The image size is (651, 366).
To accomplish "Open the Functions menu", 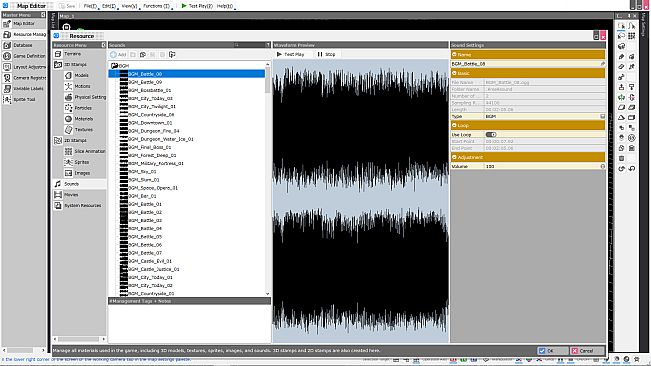I will [157, 6].
